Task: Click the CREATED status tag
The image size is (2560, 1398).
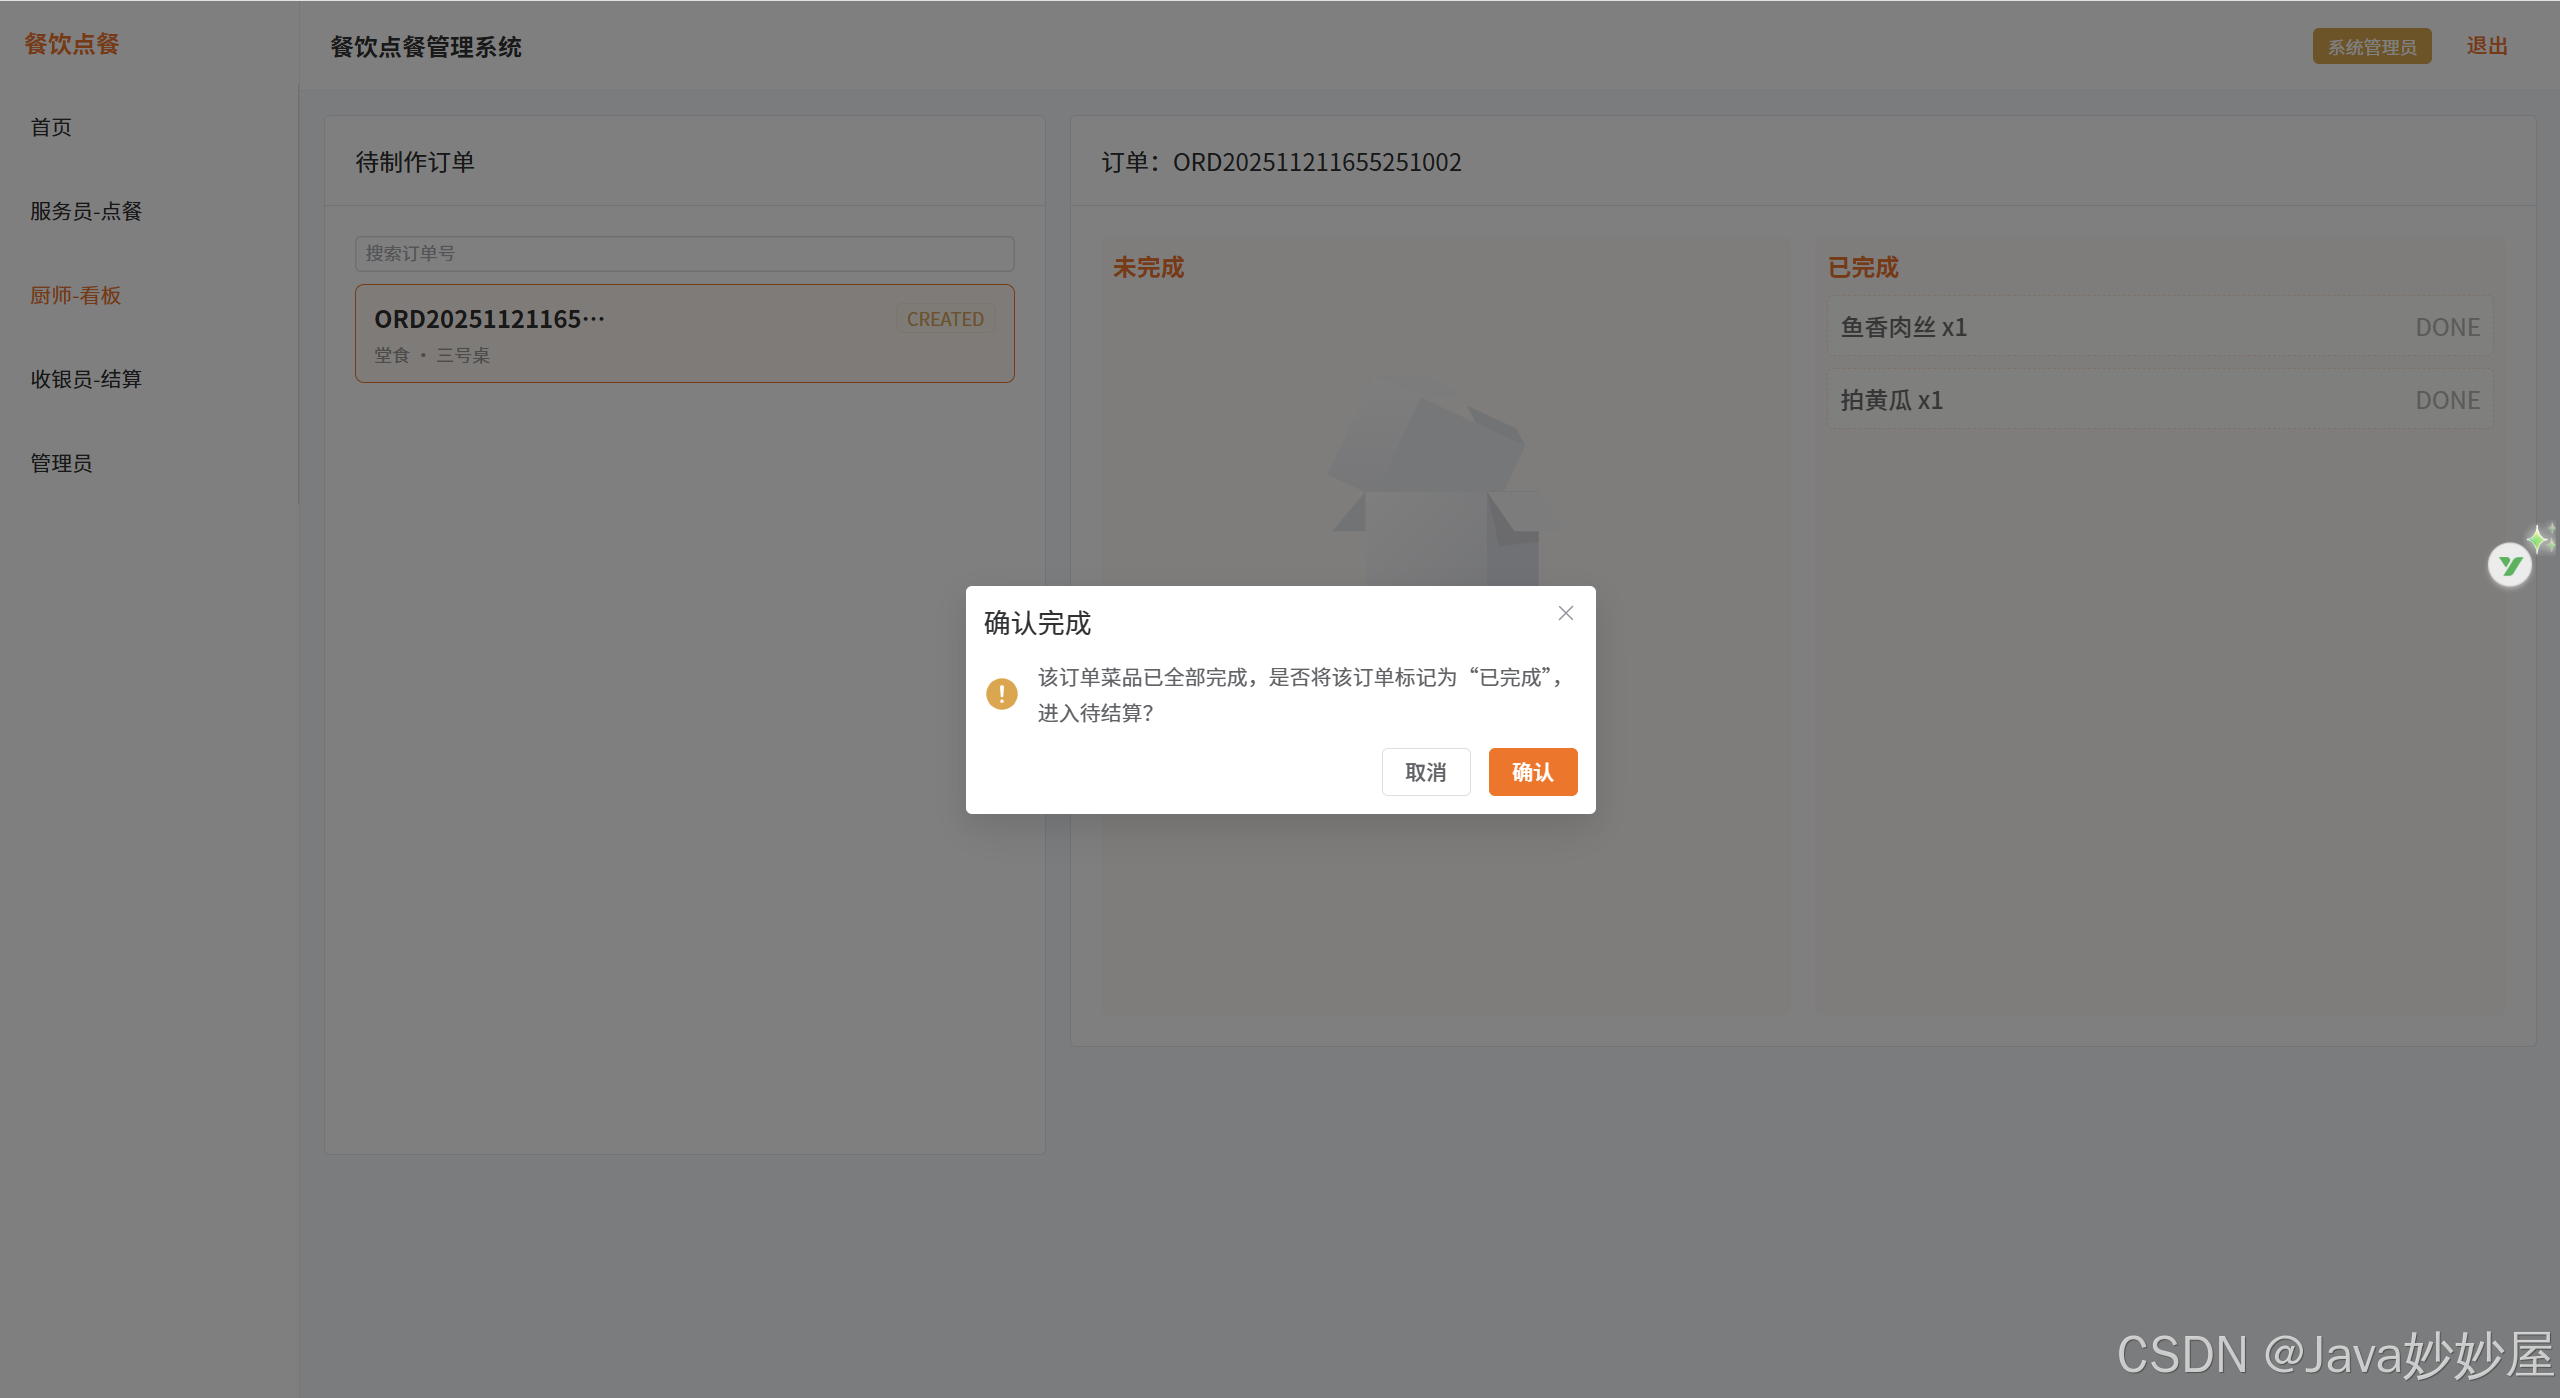Action: (x=944, y=319)
